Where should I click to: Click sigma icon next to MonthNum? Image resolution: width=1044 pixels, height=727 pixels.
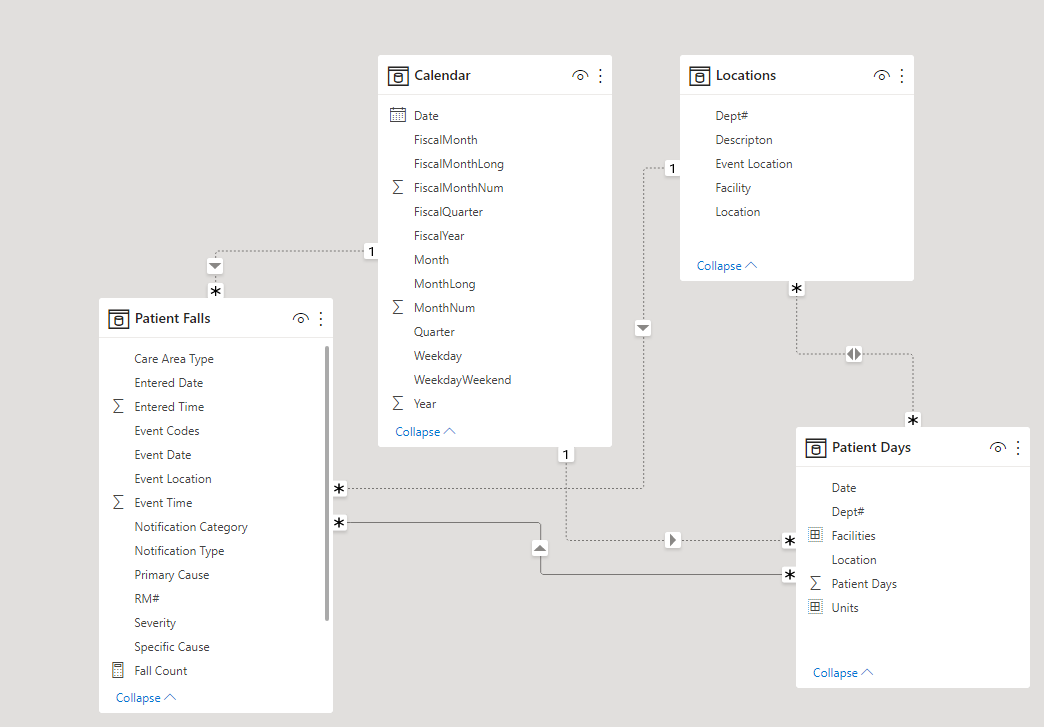pyautogui.click(x=397, y=307)
